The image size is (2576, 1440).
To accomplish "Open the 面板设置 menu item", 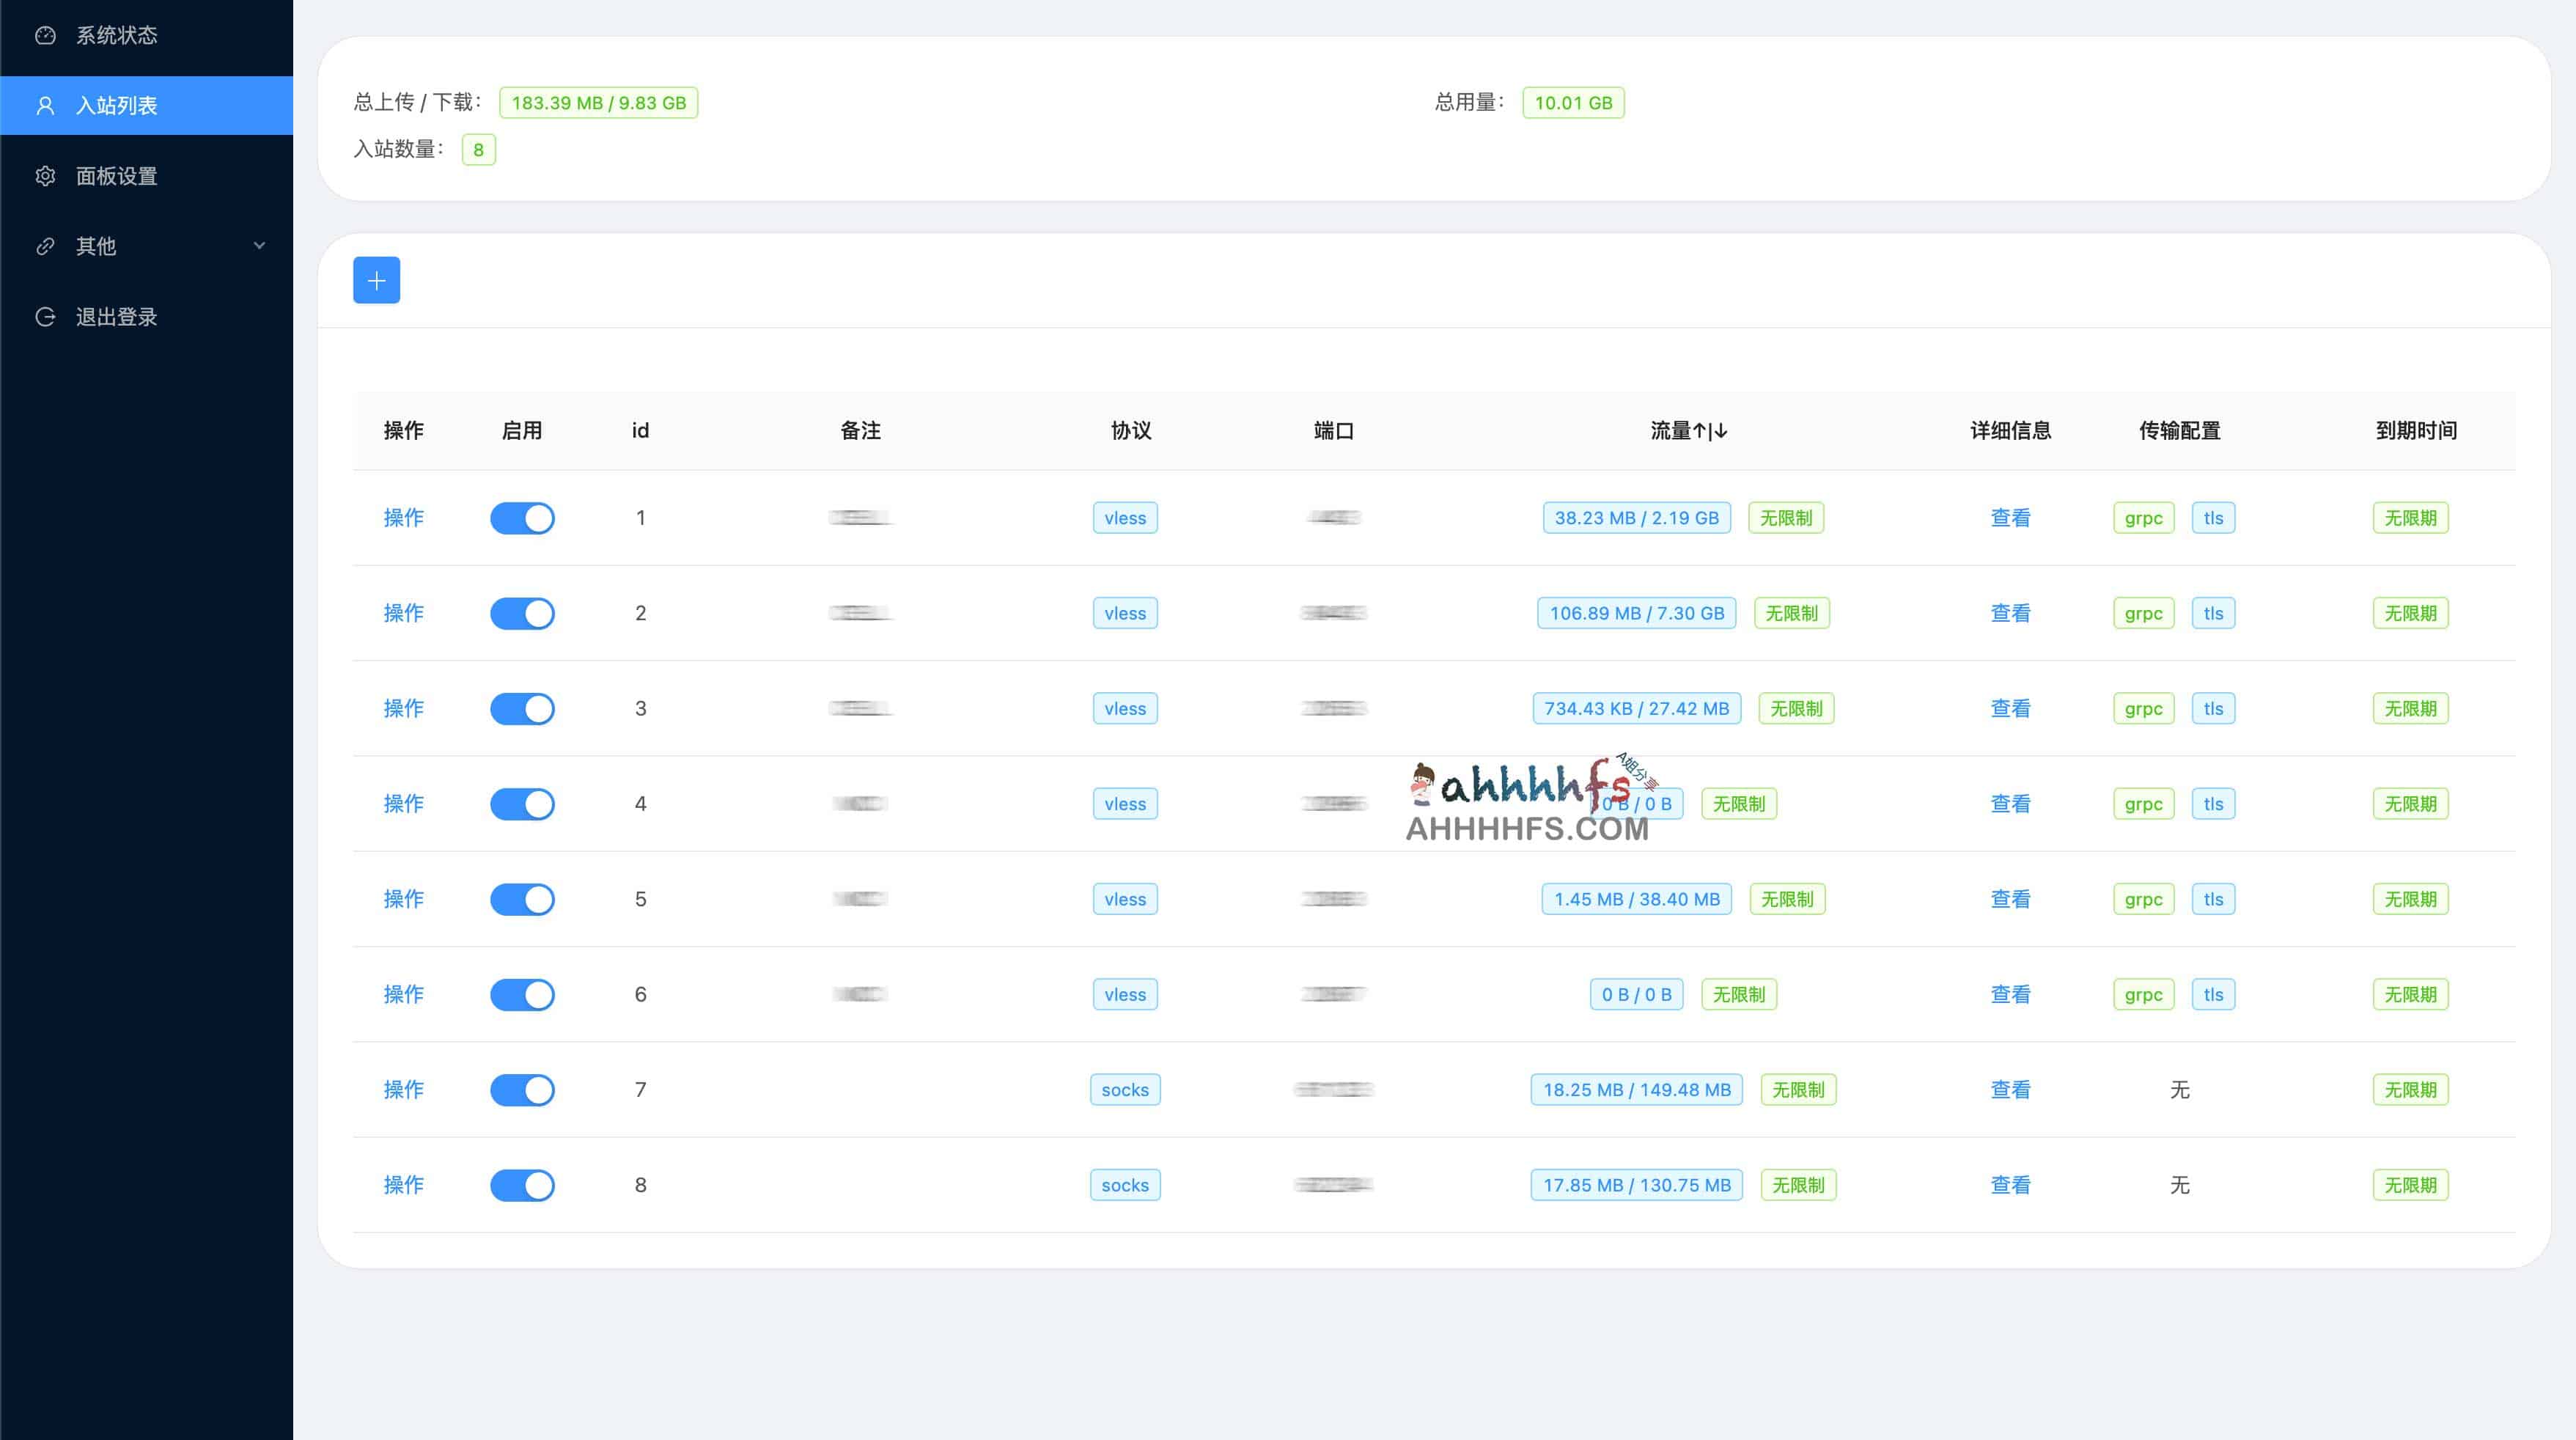I will pyautogui.click(x=116, y=176).
